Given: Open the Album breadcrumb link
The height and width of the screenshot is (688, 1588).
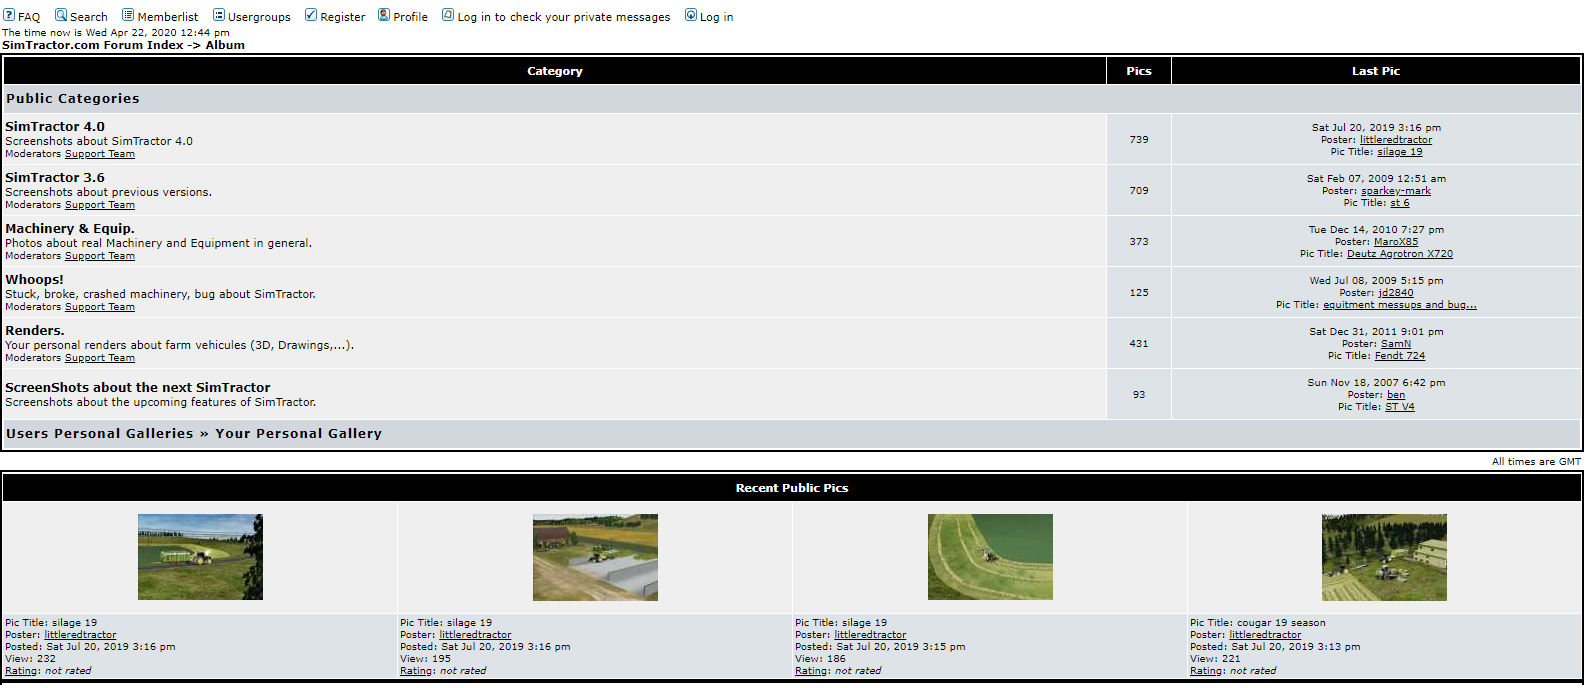Looking at the screenshot, I should (225, 45).
